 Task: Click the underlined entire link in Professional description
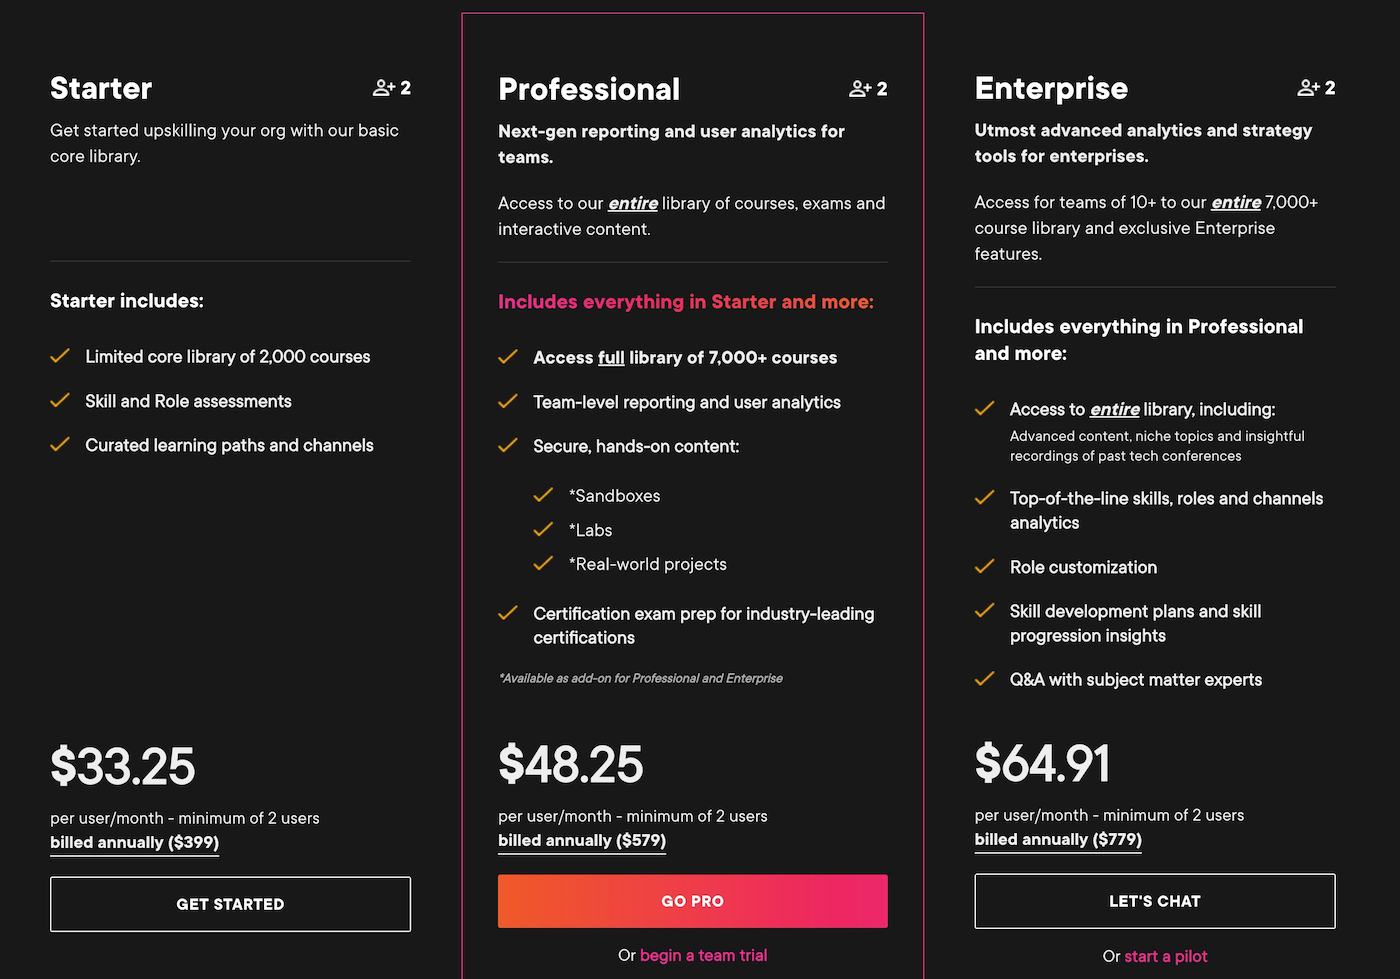coord(633,203)
